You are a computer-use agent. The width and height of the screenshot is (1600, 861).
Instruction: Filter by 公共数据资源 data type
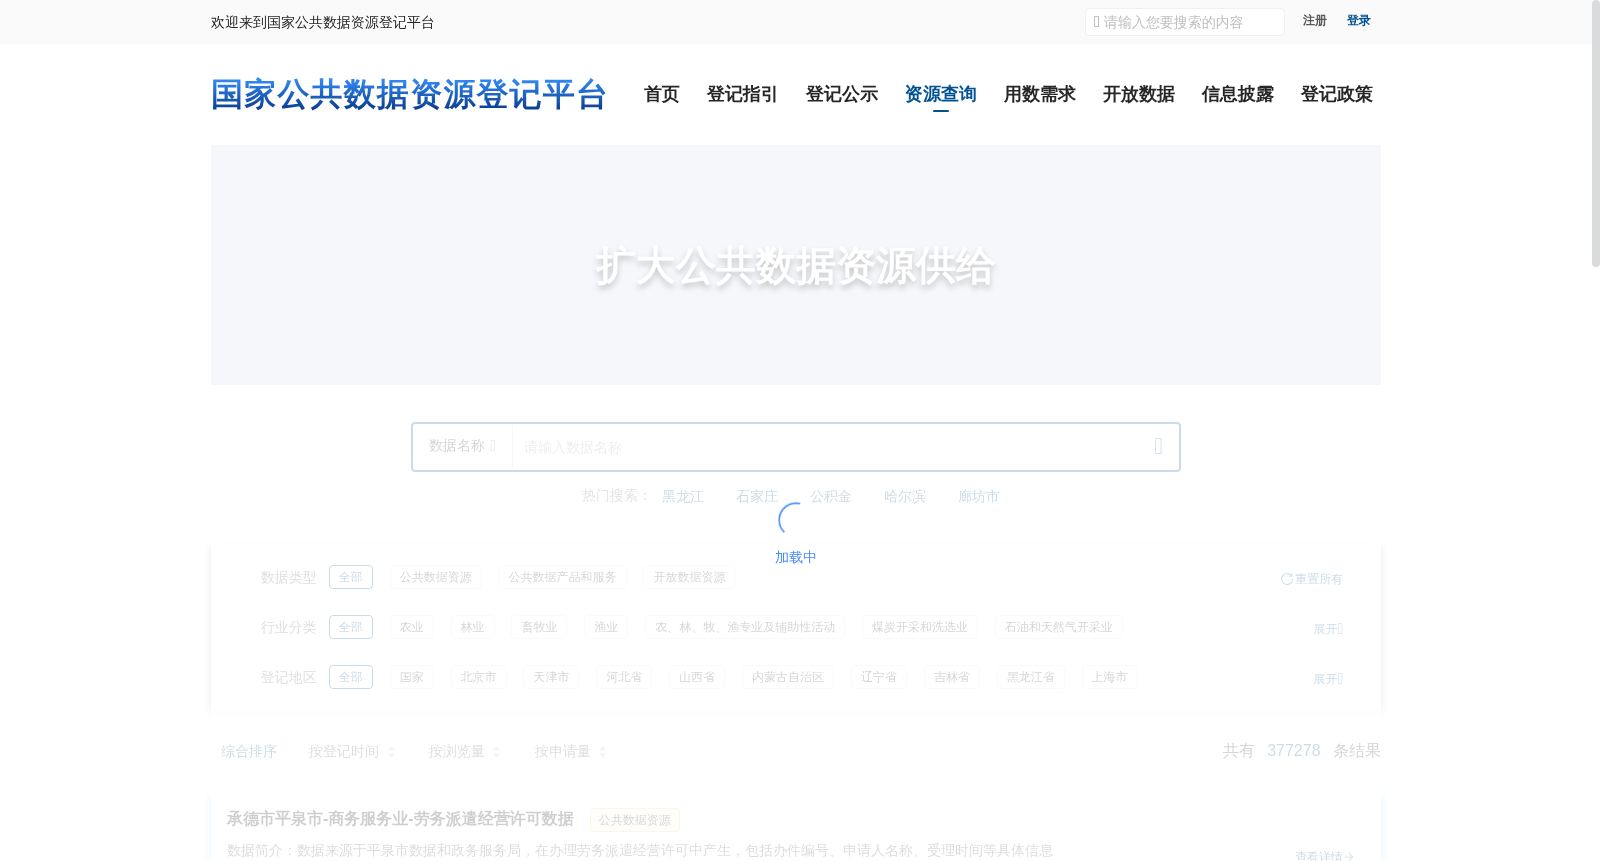pyautogui.click(x=436, y=577)
